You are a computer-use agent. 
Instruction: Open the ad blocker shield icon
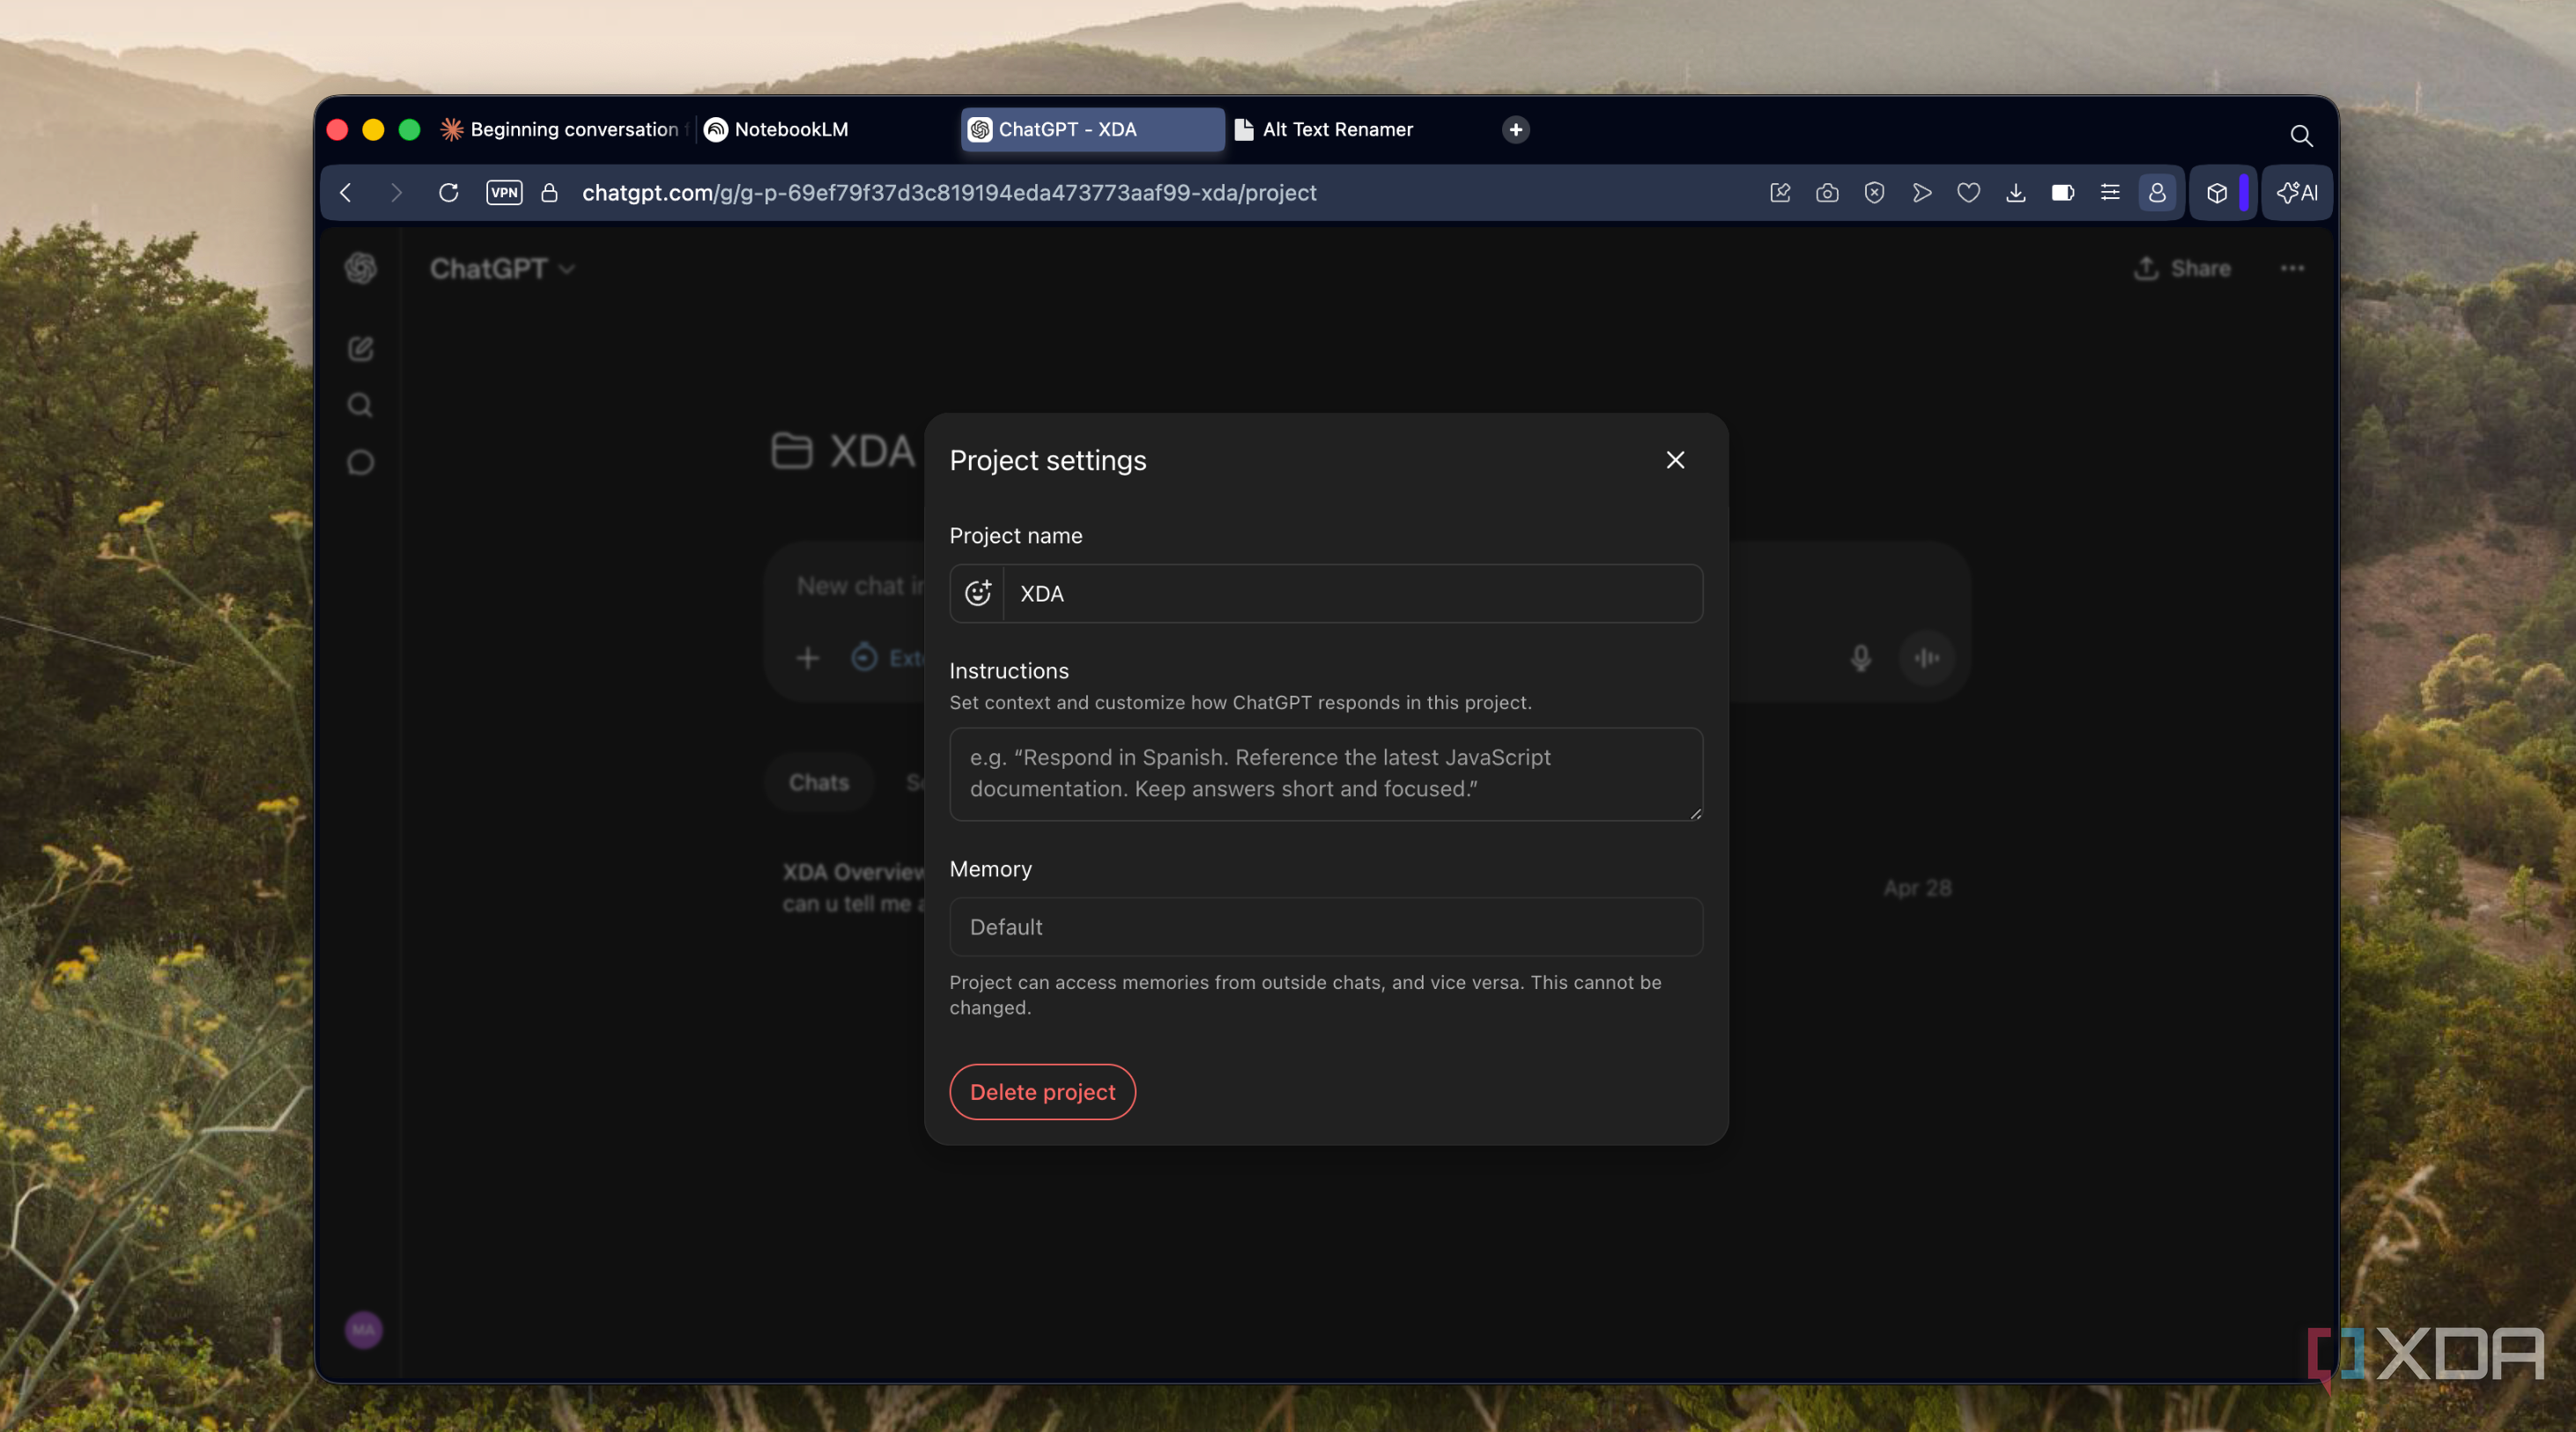[1874, 192]
